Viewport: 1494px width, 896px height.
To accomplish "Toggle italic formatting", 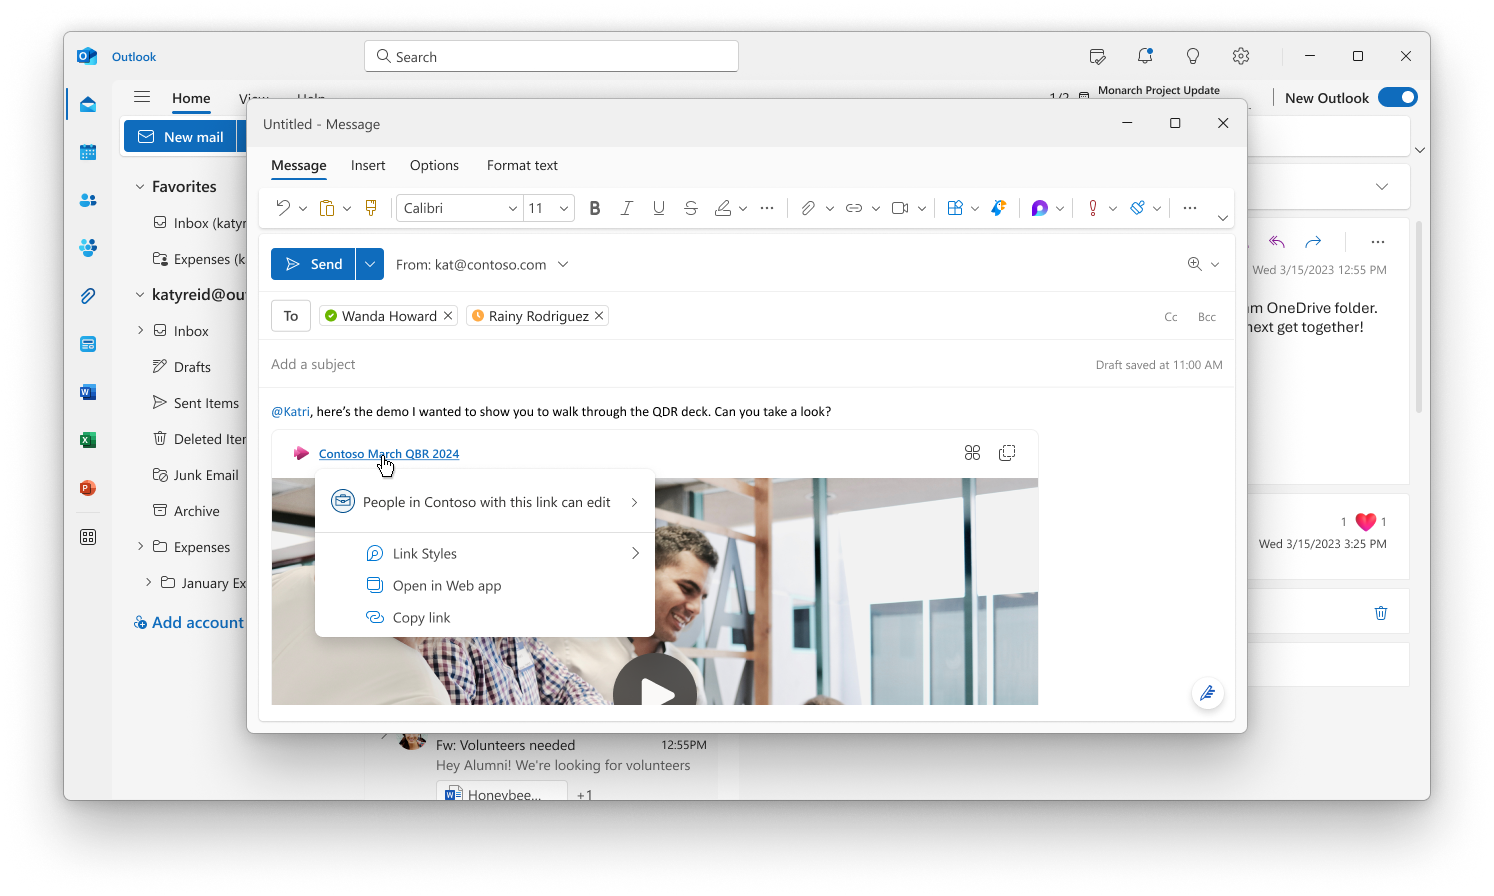I will 627,208.
